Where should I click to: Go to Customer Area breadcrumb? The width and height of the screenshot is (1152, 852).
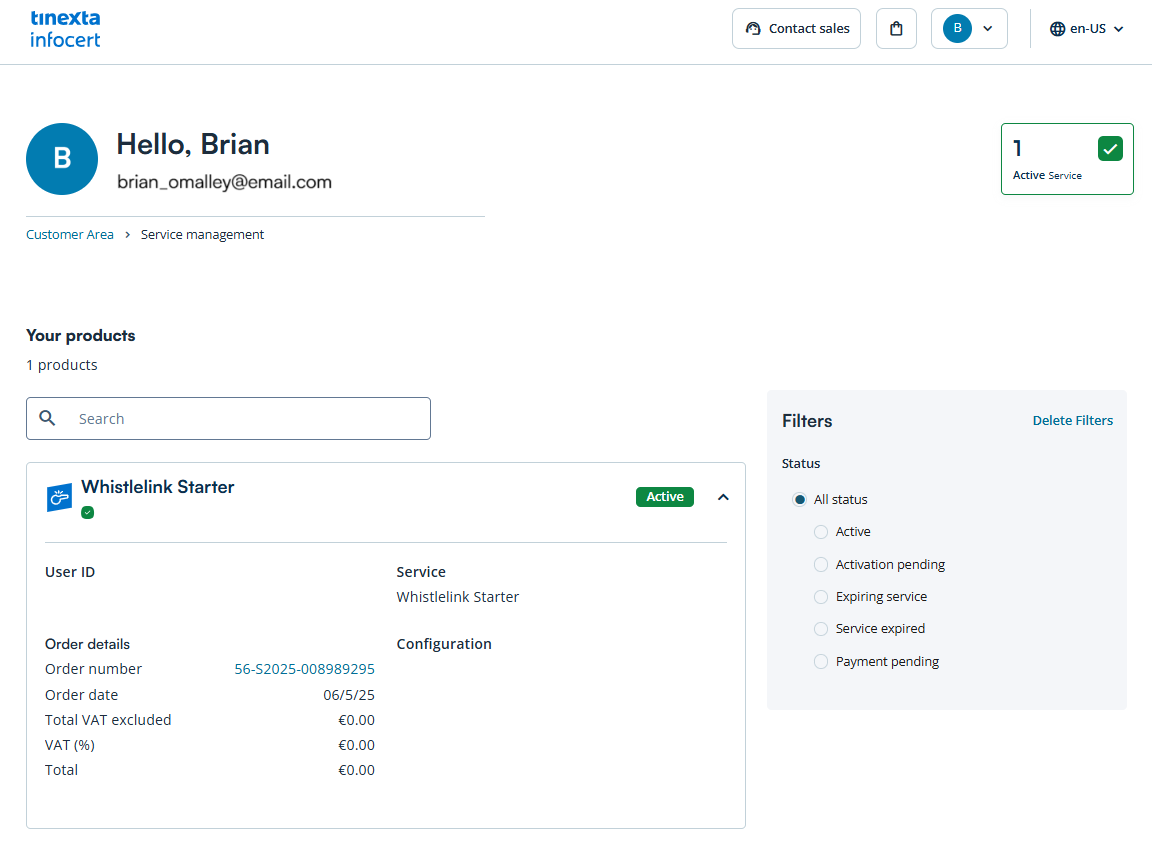pos(70,235)
